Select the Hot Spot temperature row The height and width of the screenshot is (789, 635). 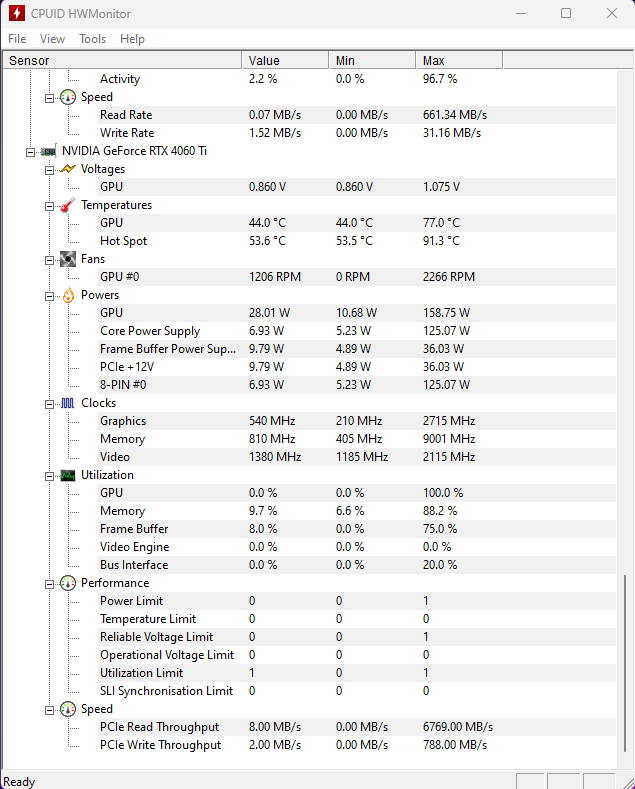click(123, 241)
